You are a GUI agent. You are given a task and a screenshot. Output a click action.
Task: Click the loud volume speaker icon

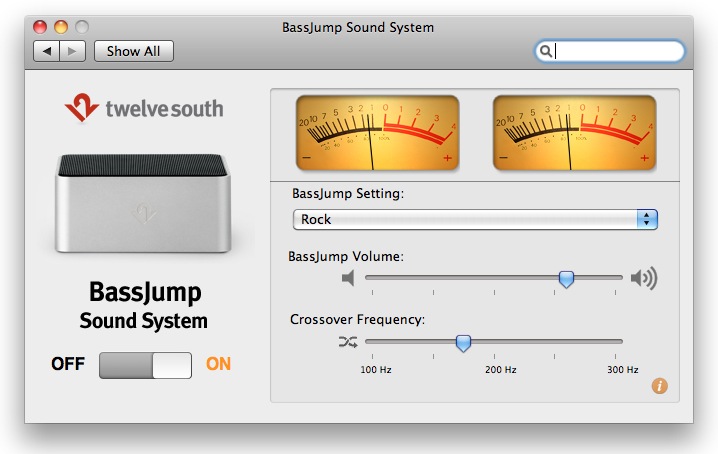[x=643, y=279]
